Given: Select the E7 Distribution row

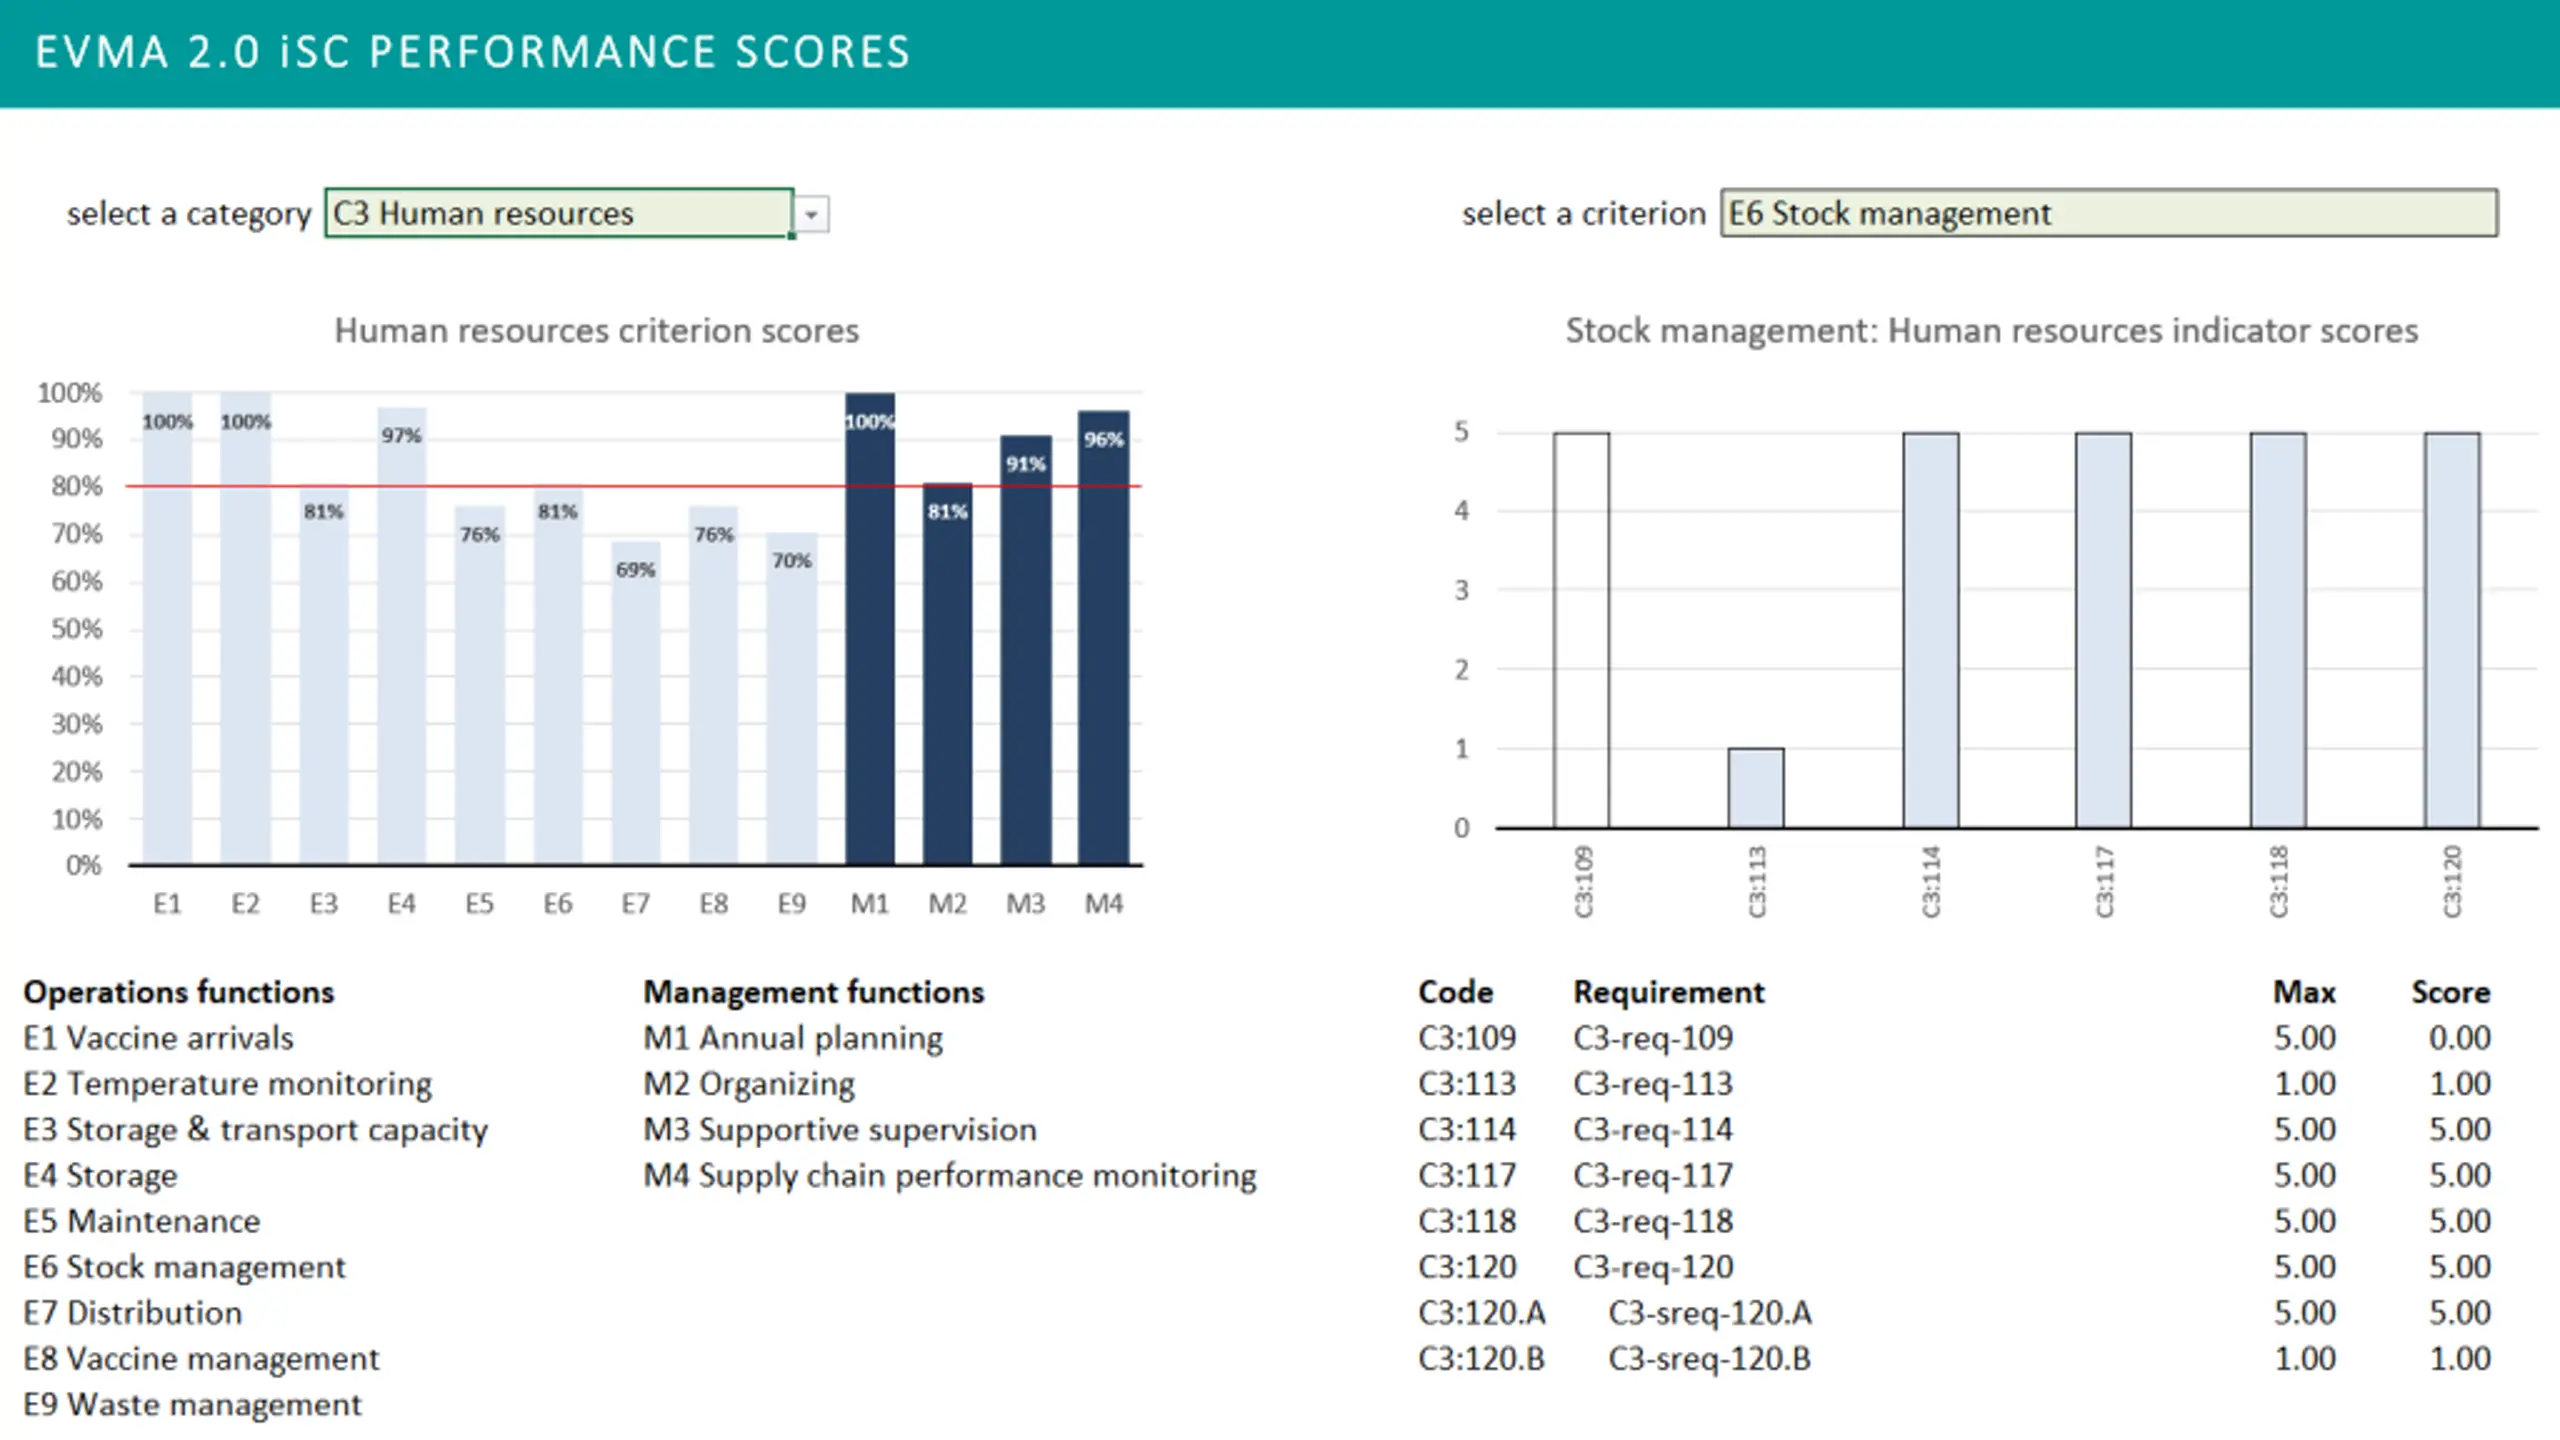Looking at the screenshot, I should tap(133, 1313).
